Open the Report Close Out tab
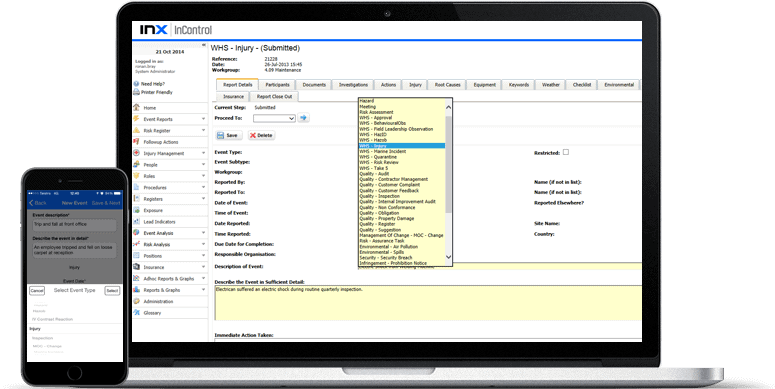Viewport: 775px width, 389px height. [x=274, y=96]
